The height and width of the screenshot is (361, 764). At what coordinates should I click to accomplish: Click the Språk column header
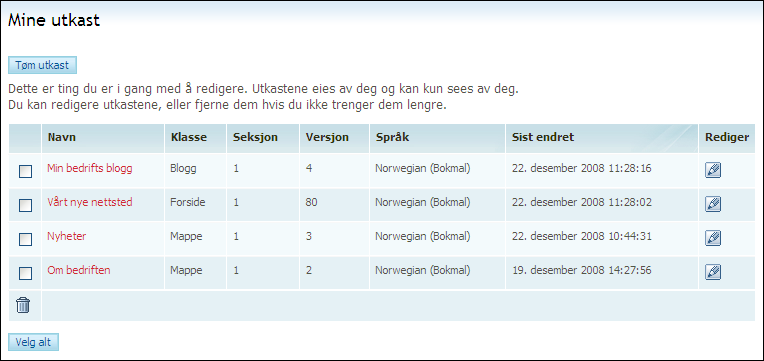pos(392,137)
